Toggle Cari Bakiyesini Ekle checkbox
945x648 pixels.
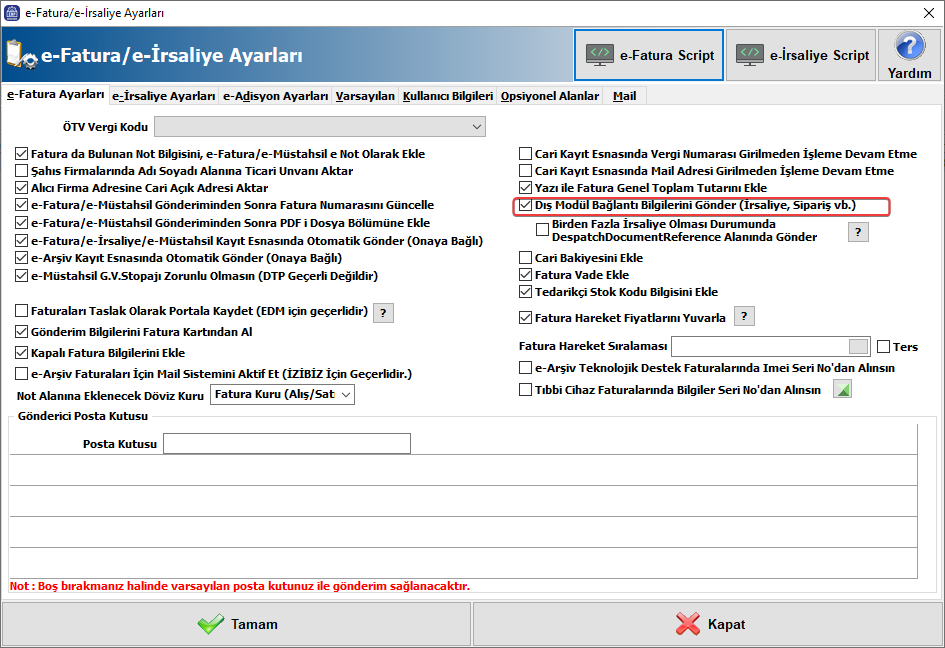(x=526, y=258)
